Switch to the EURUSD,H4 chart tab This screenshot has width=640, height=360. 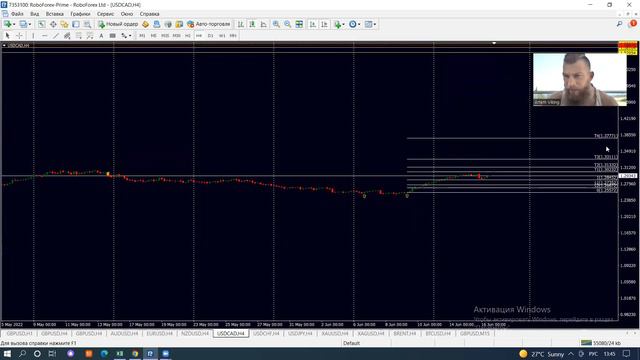(159, 334)
